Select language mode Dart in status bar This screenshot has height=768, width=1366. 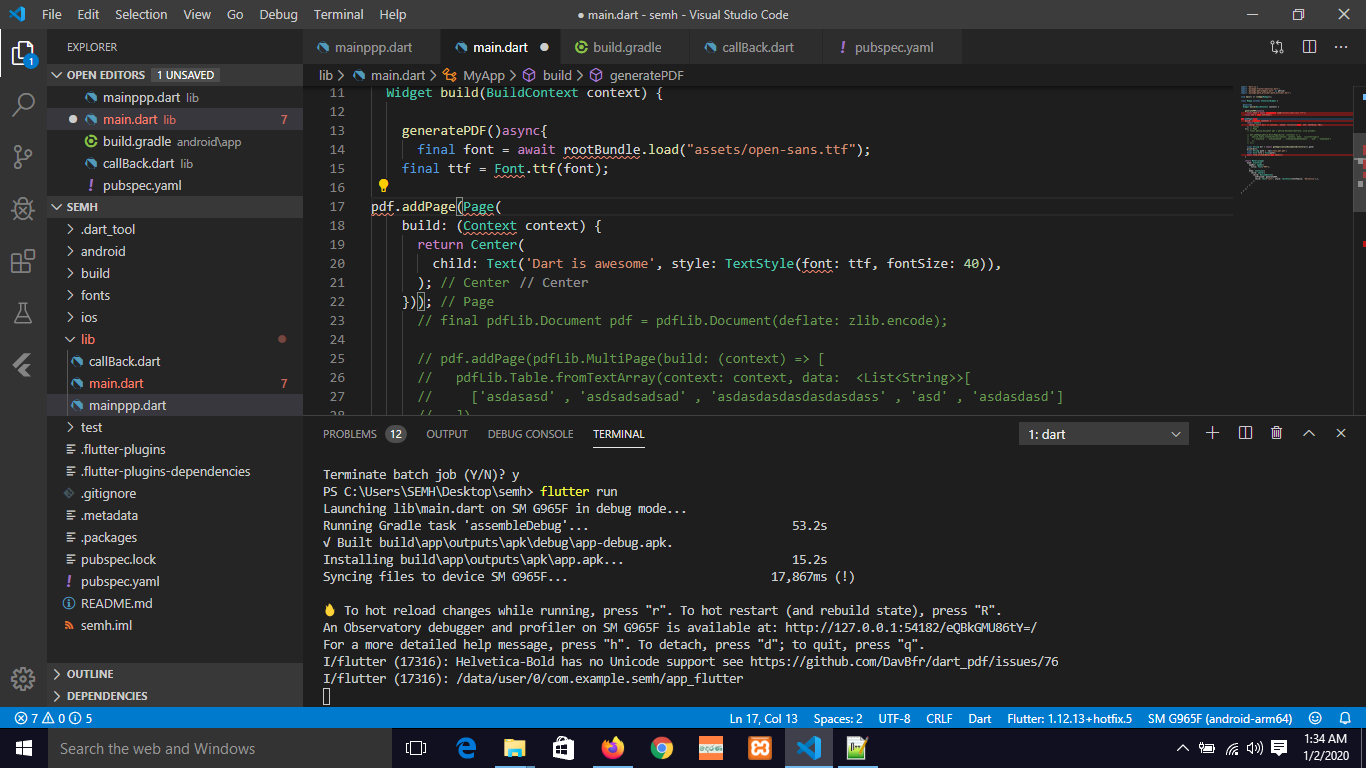[x=980, y=718]
